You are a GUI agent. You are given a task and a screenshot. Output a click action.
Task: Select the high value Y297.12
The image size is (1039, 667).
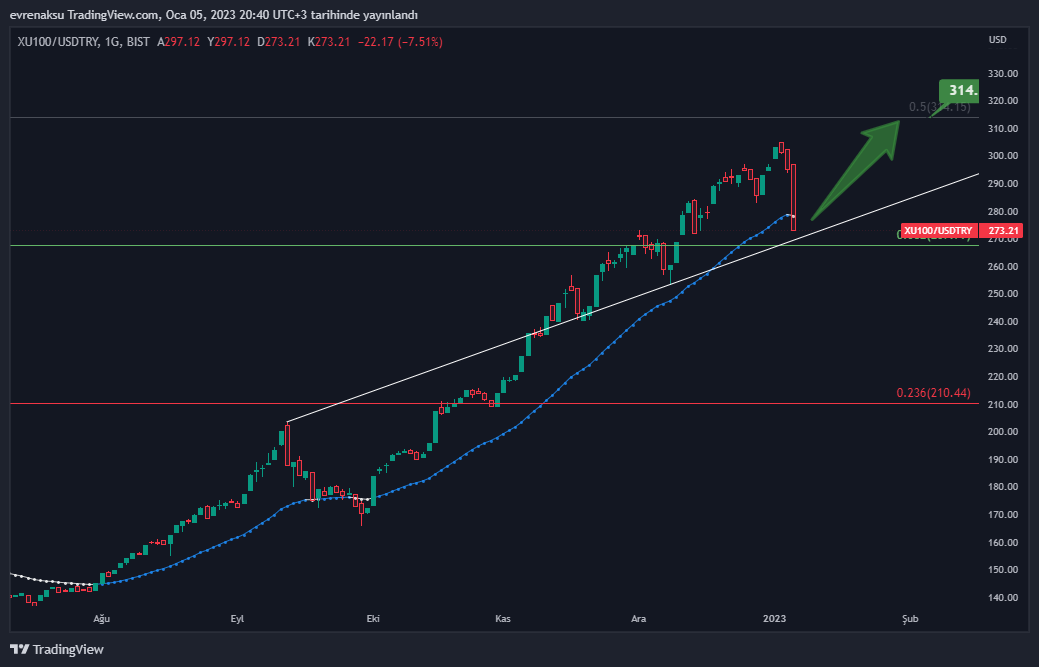[x=229, y=42]
